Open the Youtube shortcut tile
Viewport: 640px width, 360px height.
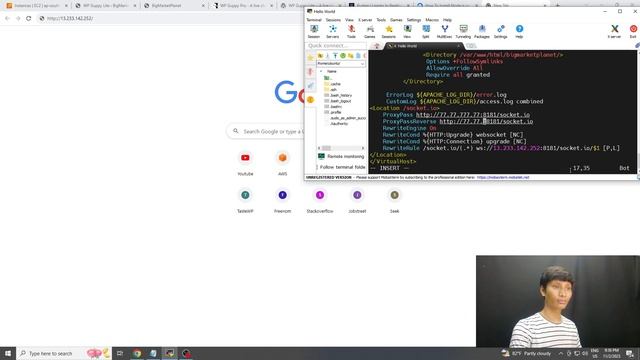[245, 163]
